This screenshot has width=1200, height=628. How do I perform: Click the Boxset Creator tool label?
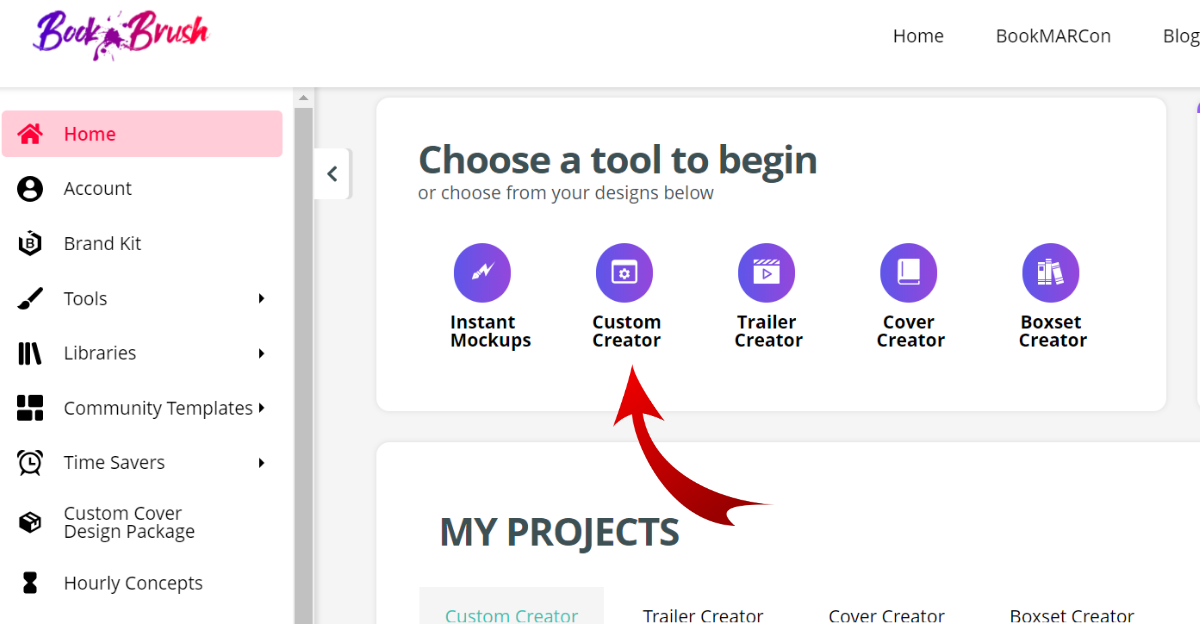click(x=1052, y=331)
